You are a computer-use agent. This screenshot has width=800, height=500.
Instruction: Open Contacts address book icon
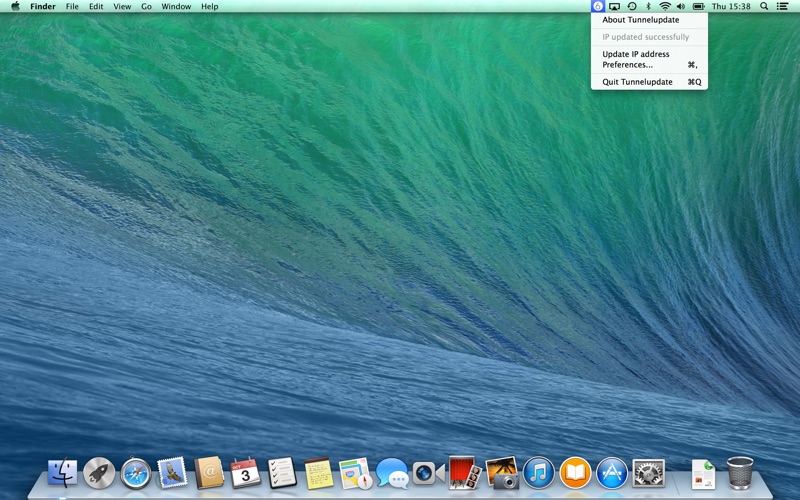coord(209,473)
